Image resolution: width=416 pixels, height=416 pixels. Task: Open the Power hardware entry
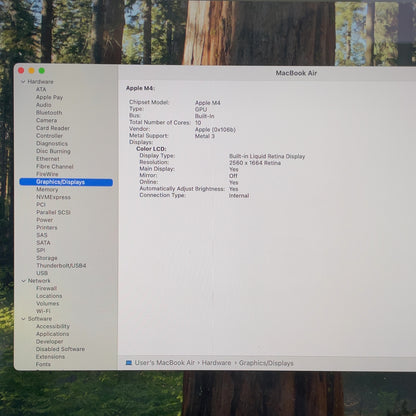[x=45, y=220]
